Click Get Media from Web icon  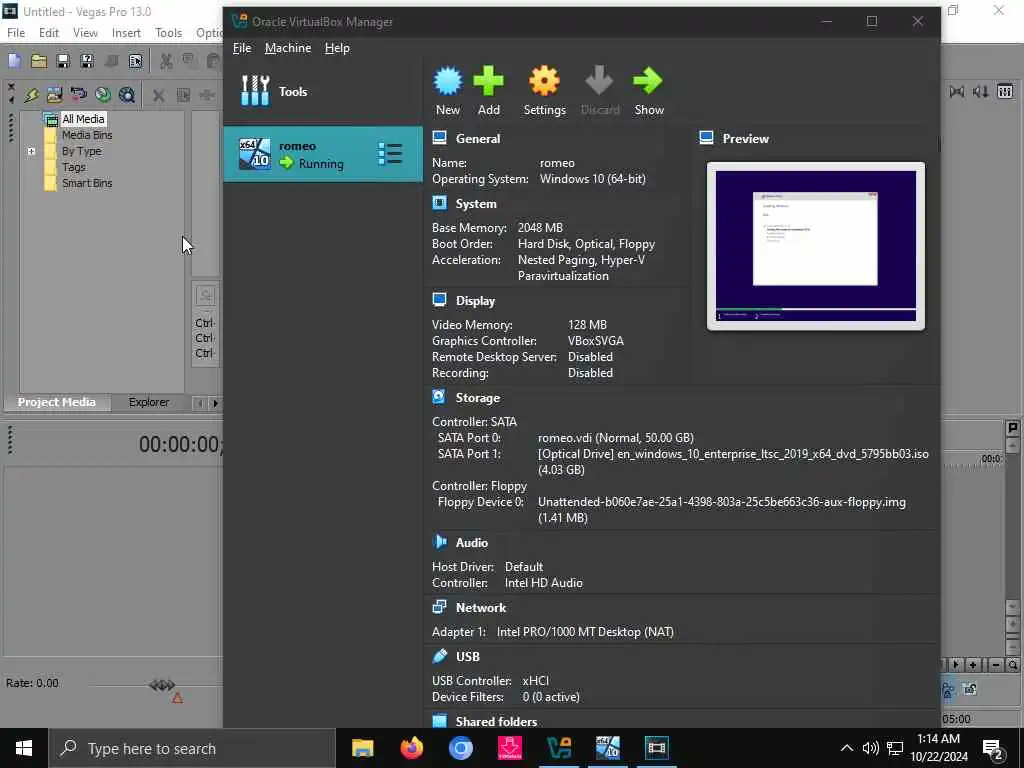(127, 95)
